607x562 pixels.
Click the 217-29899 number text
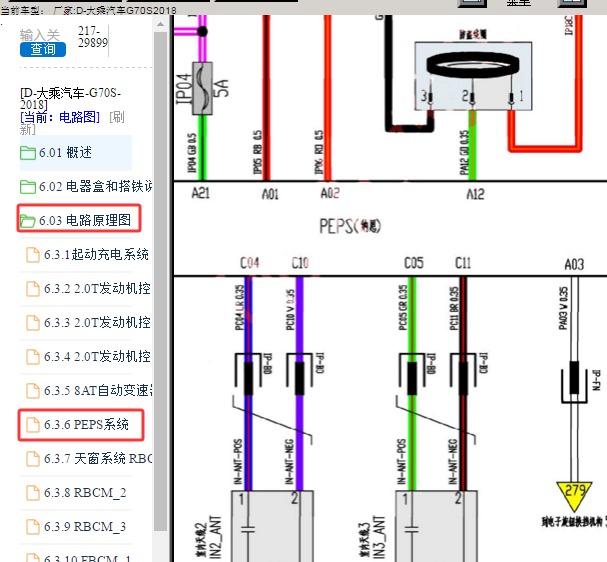pos(93,37)
